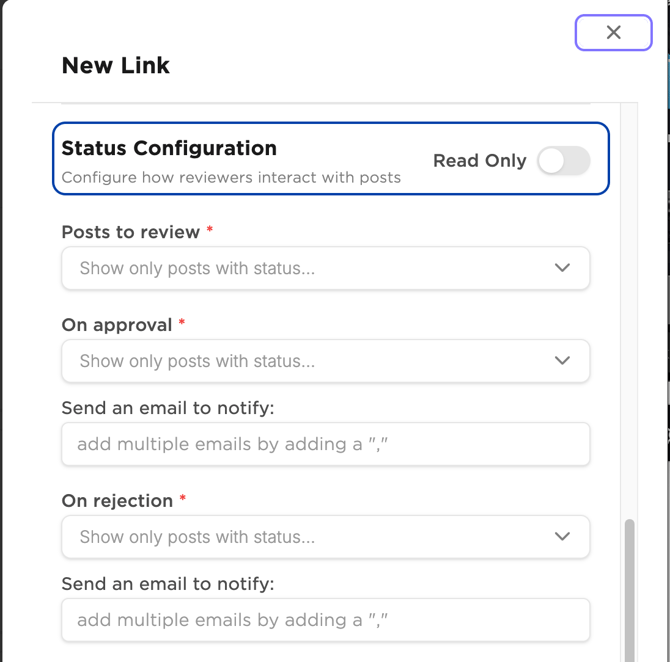Click 'Configure how reviewers interact with posts' text

click(x=231, y=178)
